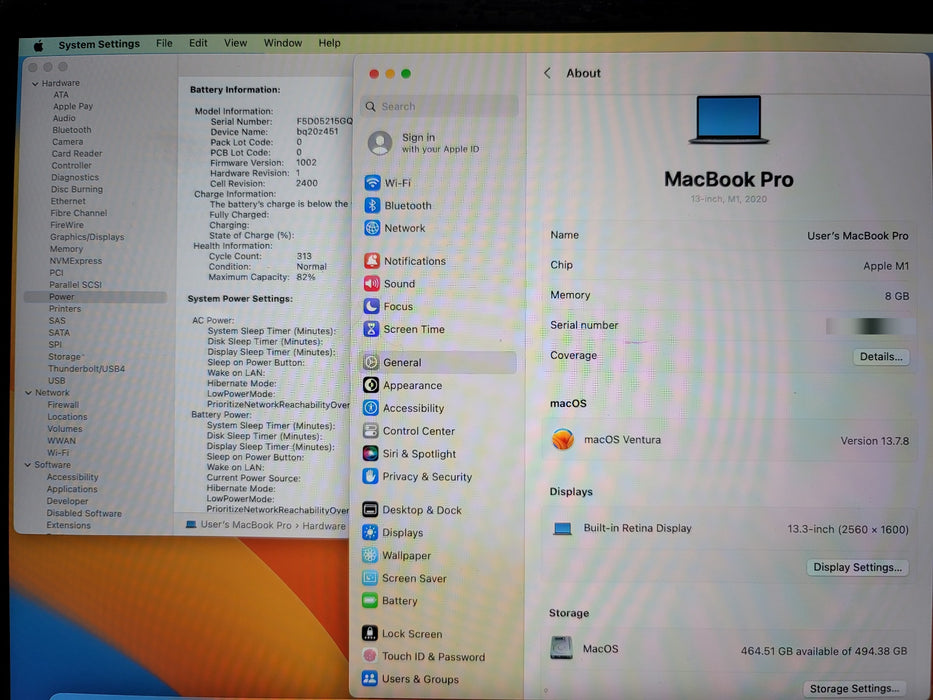Select Graphics/Displays in Hardware tree
The height and width of the screenshot is (700, 933).
point(87,237)
